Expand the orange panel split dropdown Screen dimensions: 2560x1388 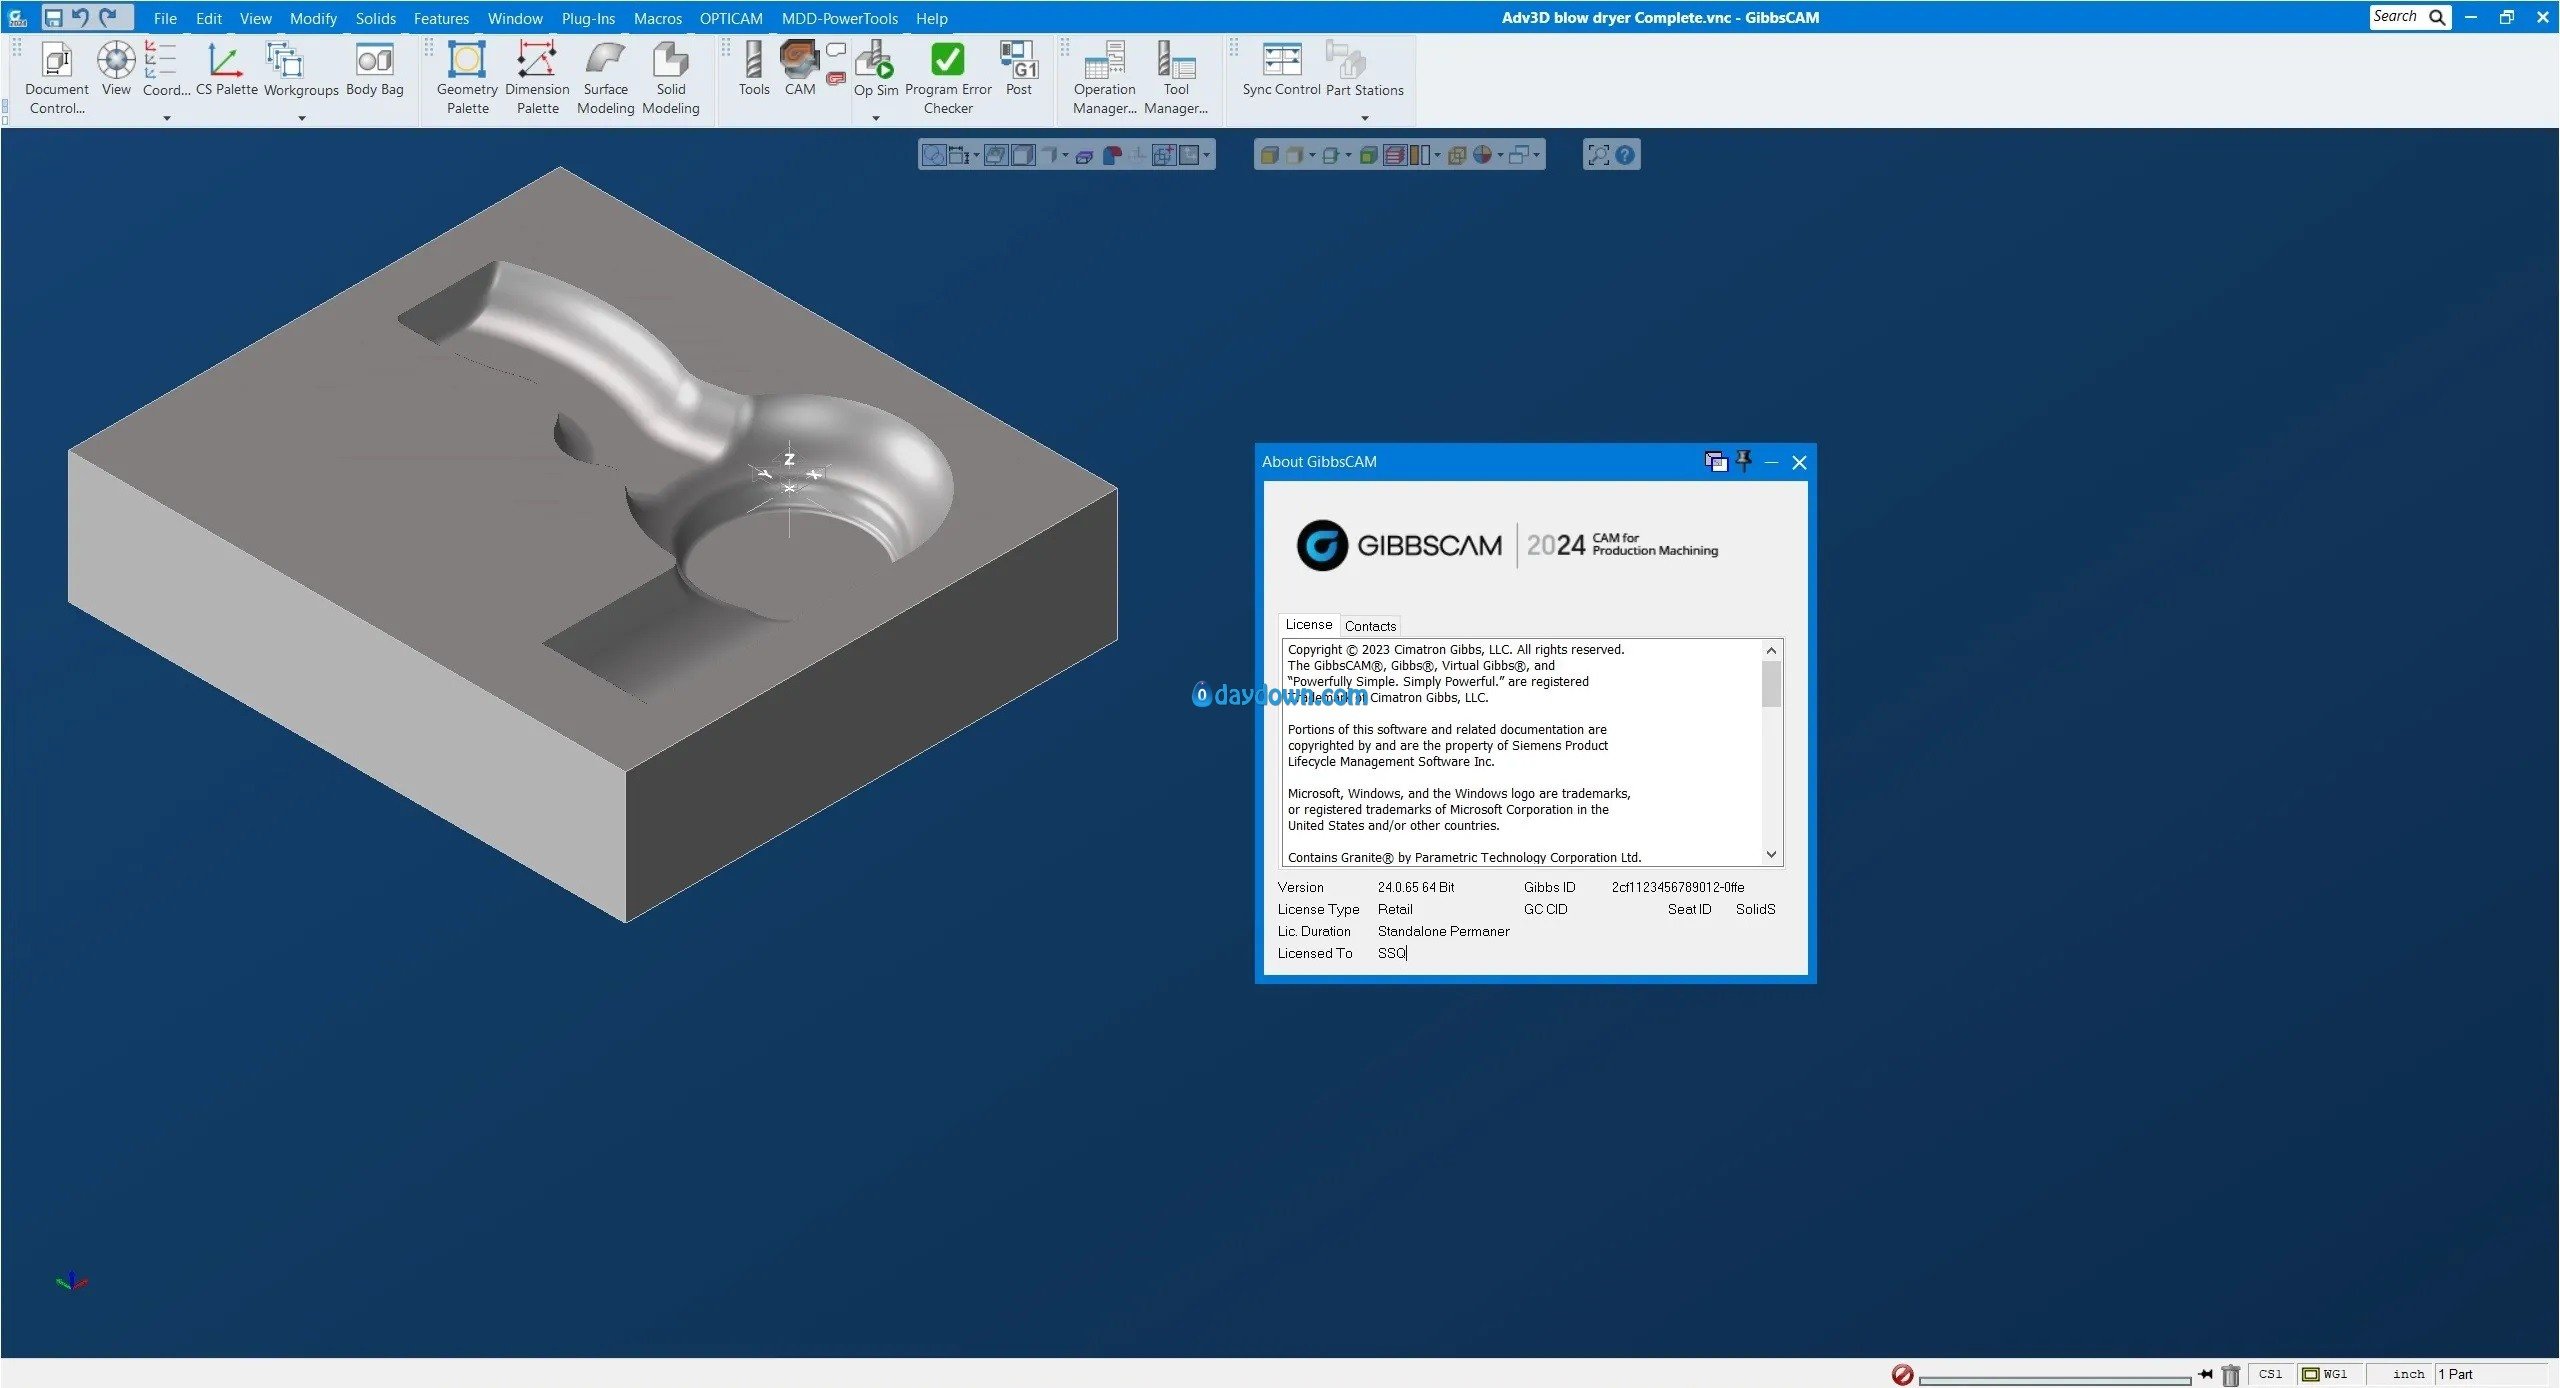1437,155
